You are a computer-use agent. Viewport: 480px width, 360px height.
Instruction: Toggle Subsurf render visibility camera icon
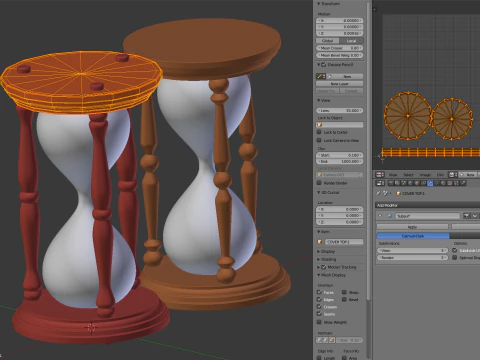coord(466,216)
